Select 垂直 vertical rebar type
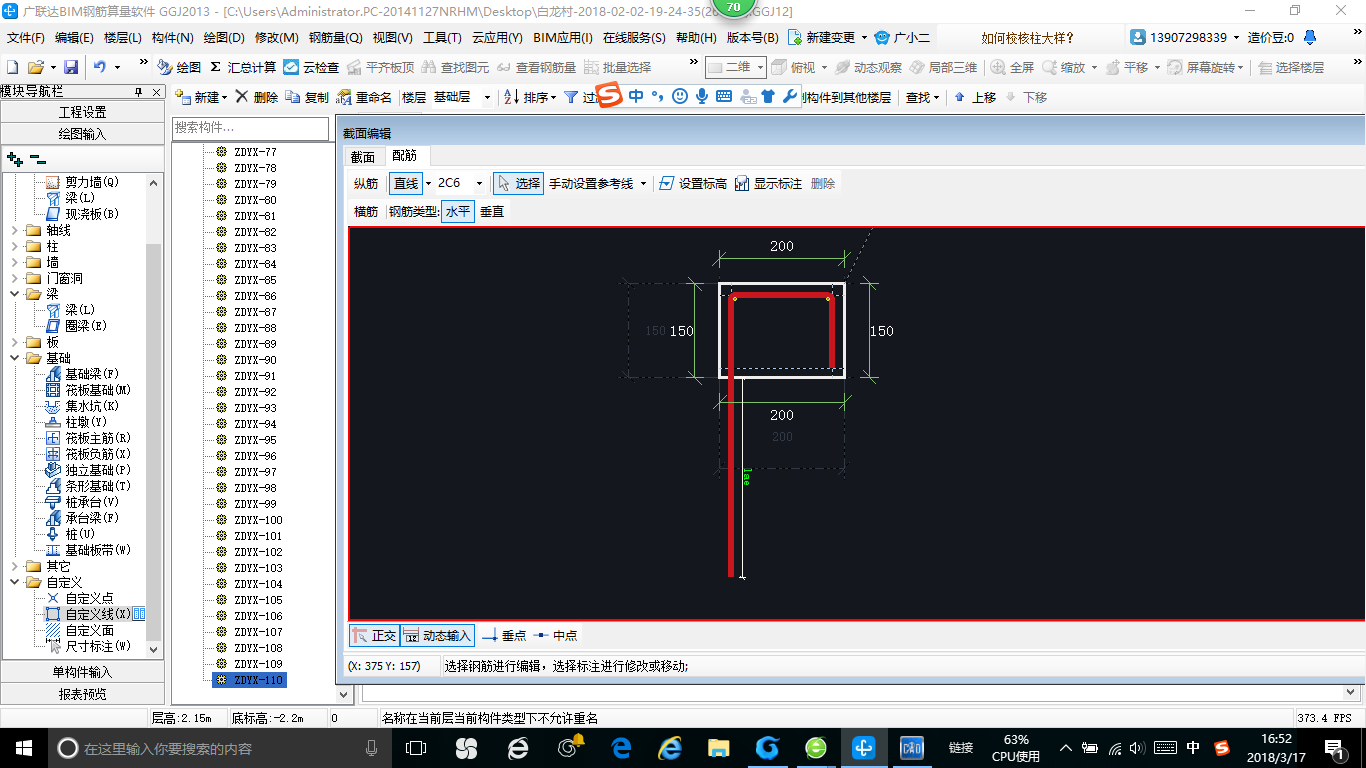1366x768 pixels. tap(492, 211)
